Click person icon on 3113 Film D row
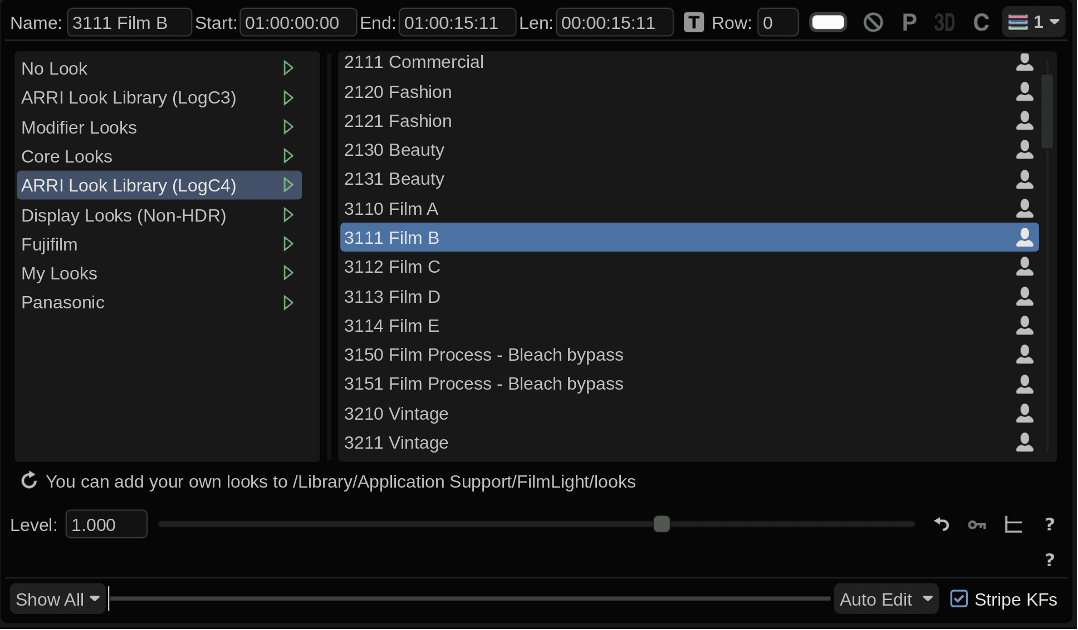The image size is (1078, 630). coord(1024,296)
